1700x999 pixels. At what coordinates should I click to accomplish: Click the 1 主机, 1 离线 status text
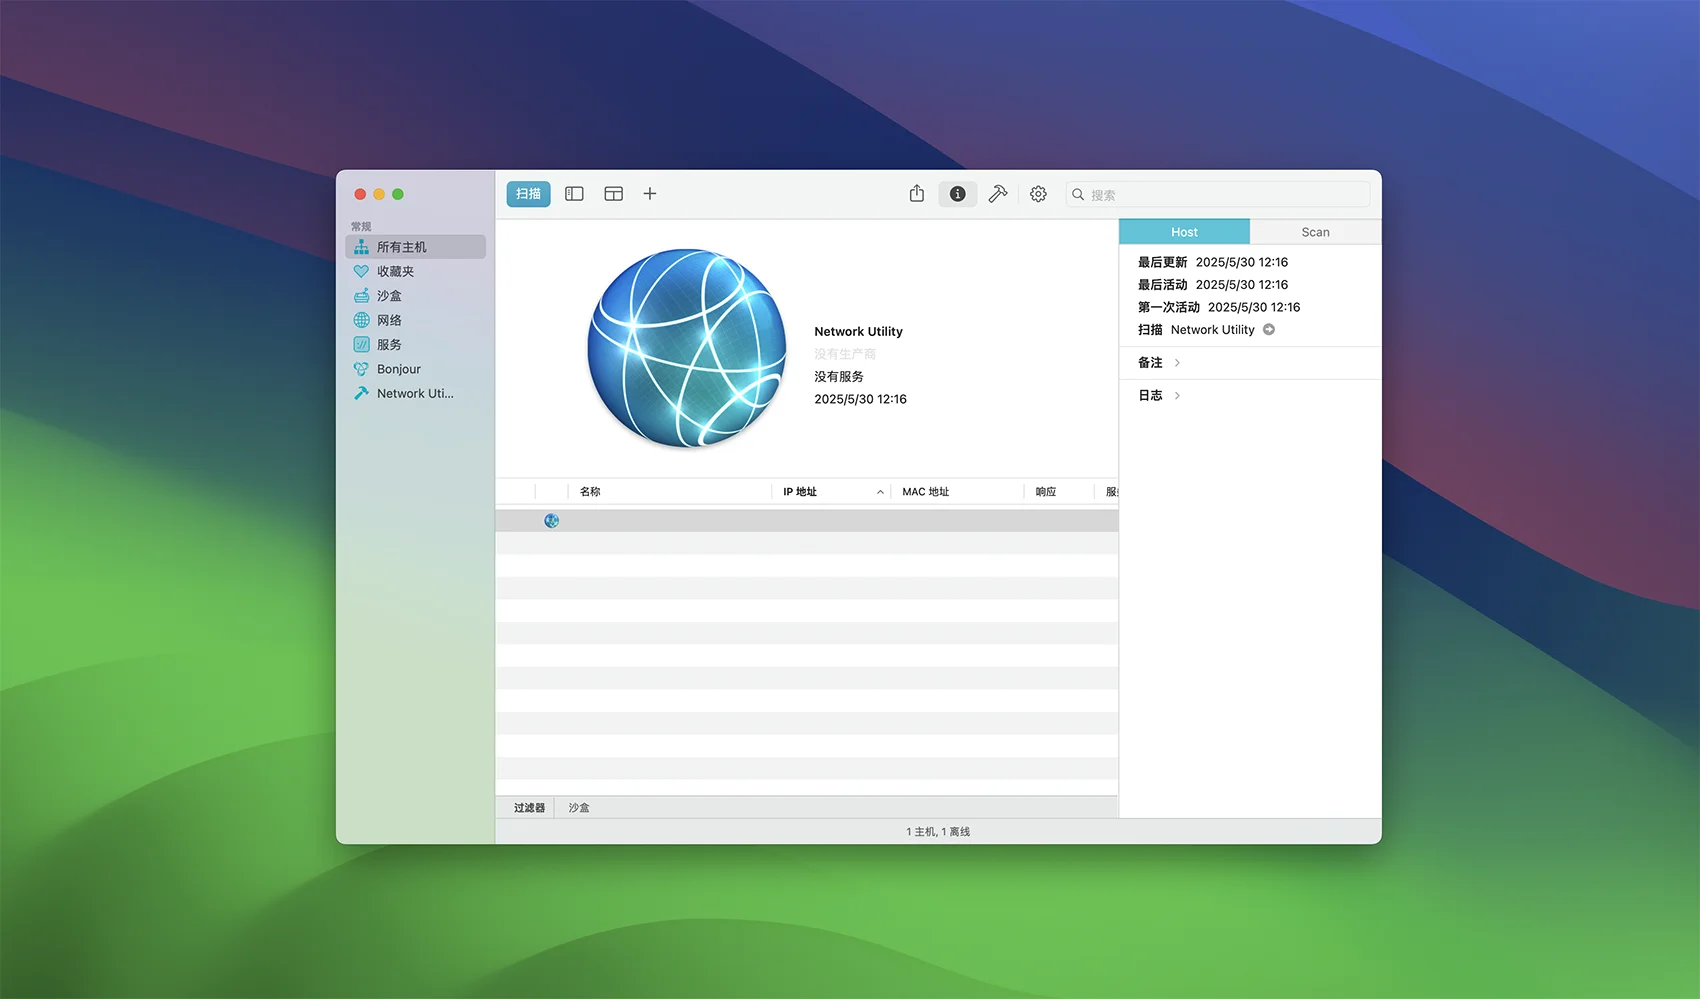click(x=938, y=832)
